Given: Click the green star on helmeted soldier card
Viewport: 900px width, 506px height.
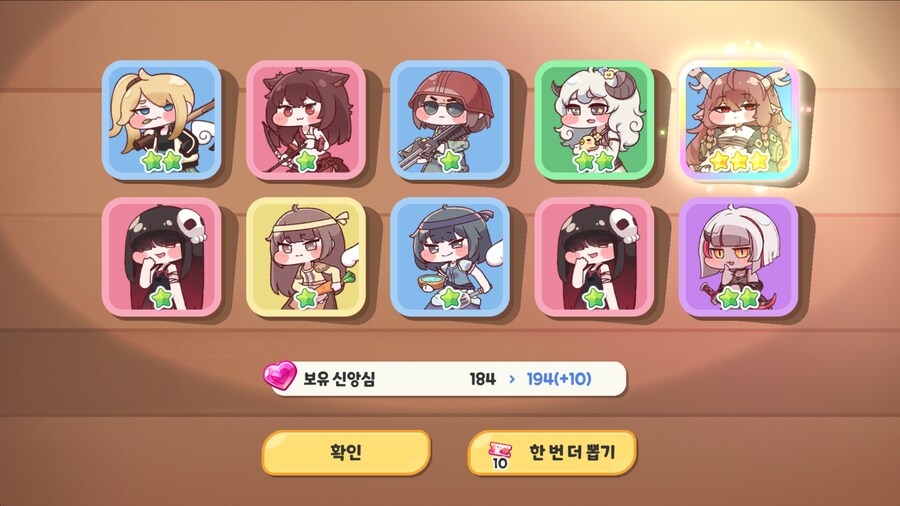Looking at the screenshot, I should coord(450,161).
